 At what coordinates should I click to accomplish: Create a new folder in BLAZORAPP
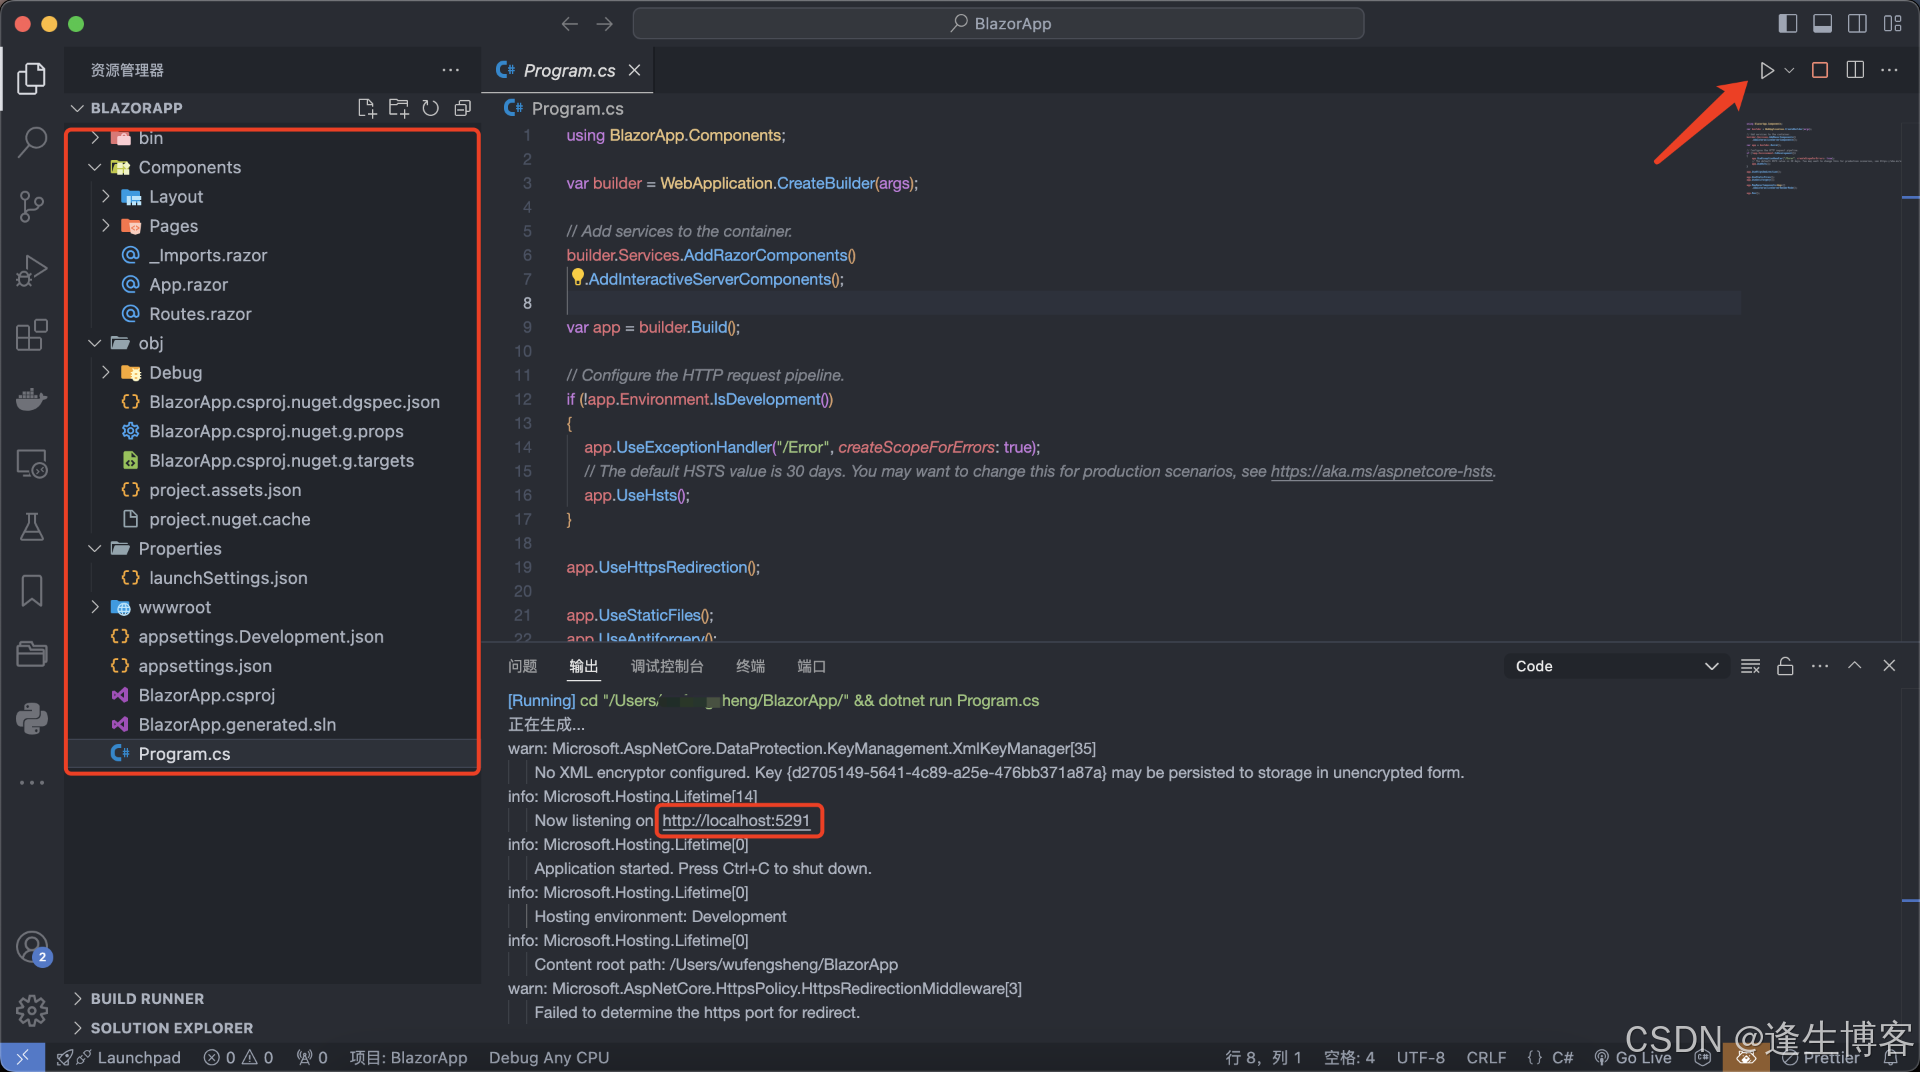[x=398, y=108]
